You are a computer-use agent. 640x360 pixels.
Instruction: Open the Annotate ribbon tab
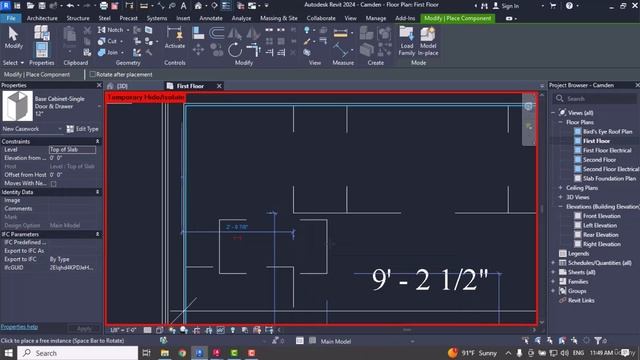click(x=211, y=18)
